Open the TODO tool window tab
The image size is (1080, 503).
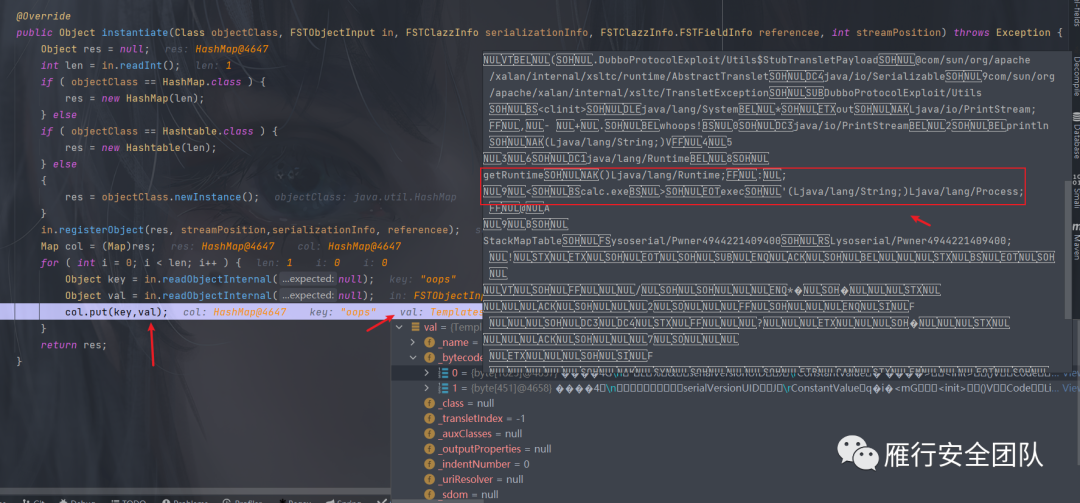click(x=129, y=501)
